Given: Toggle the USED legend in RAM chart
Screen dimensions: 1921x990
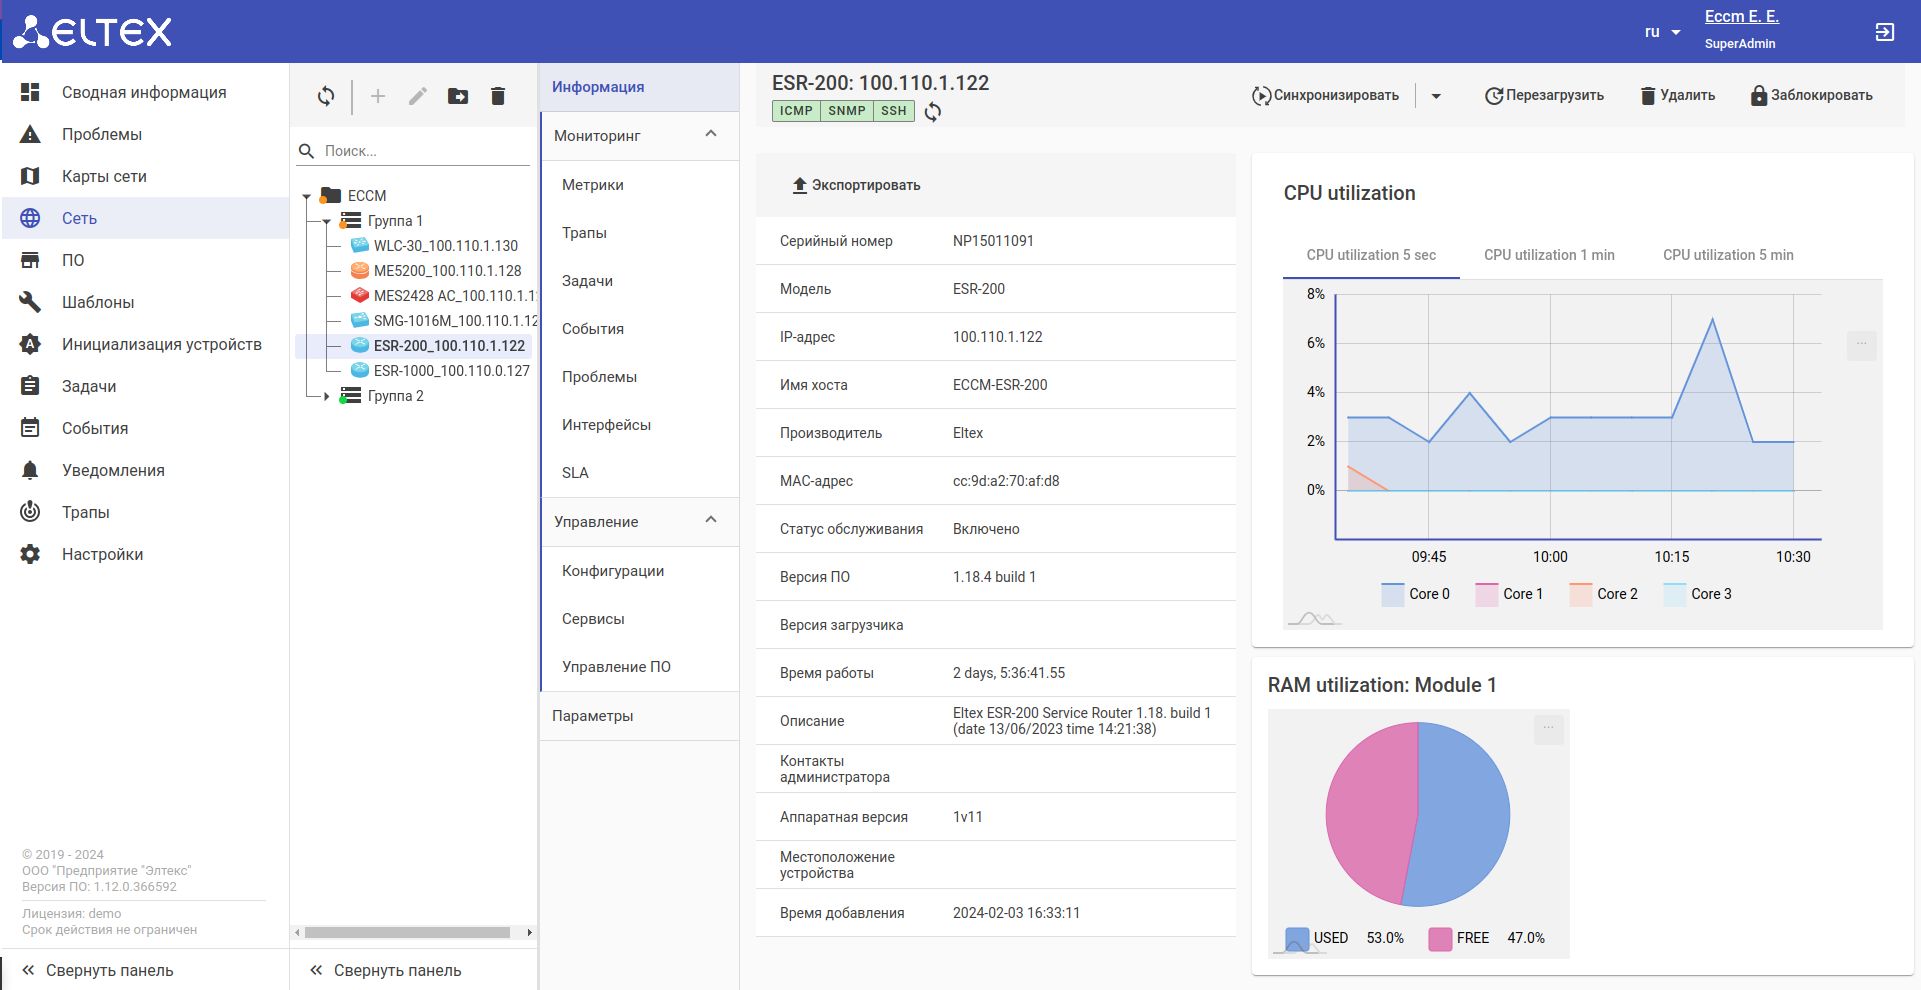Looking at the screenshot, I should 1316,938.
